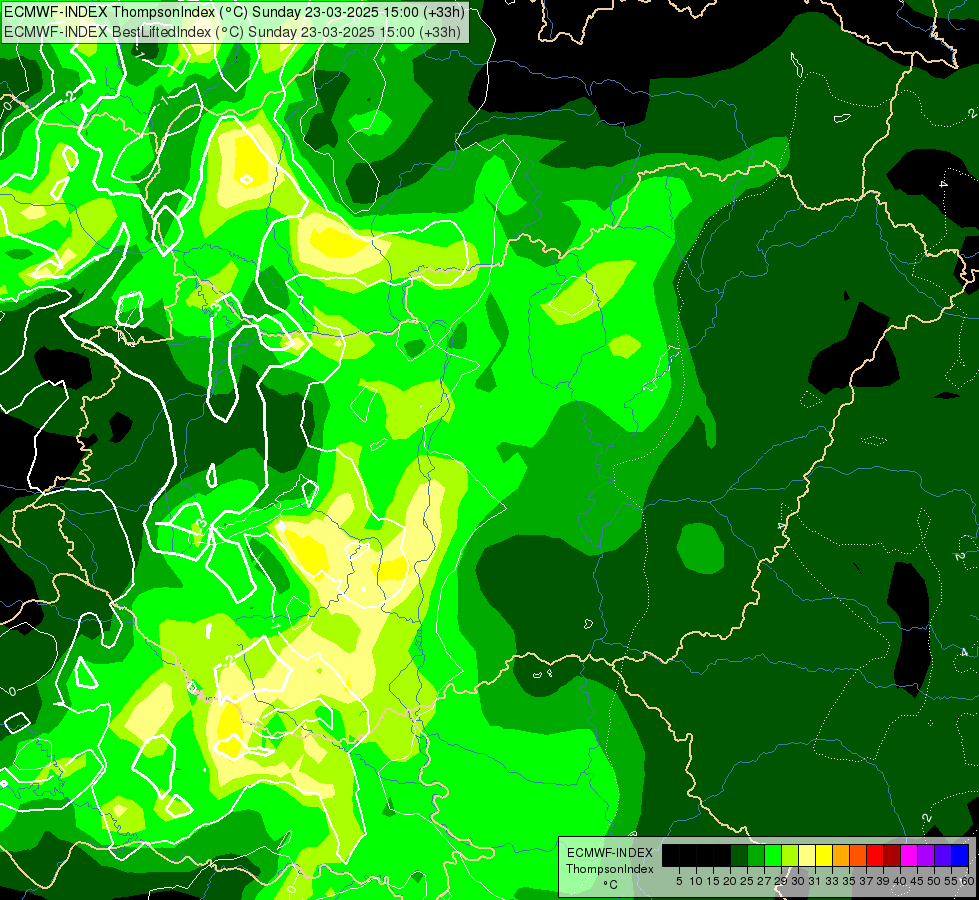
Task: Click legend tick label '37'
Action: (867, 881)
